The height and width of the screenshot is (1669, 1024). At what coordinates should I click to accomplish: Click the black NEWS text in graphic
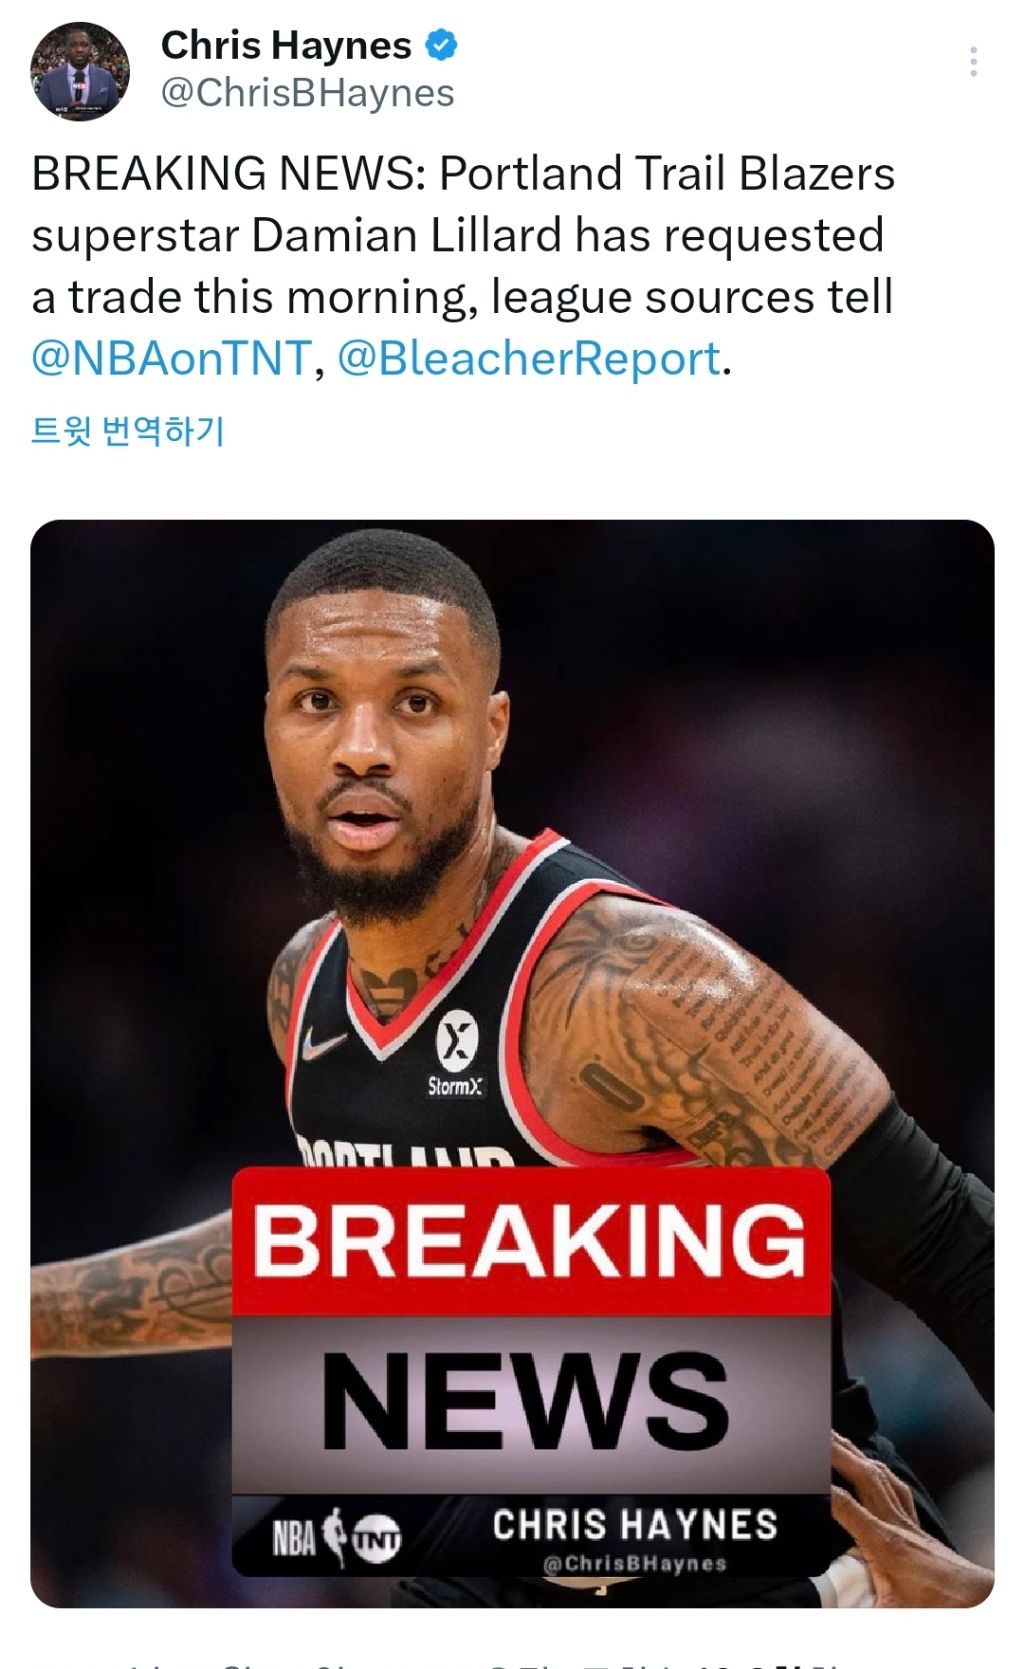[x=526, y=1400]
